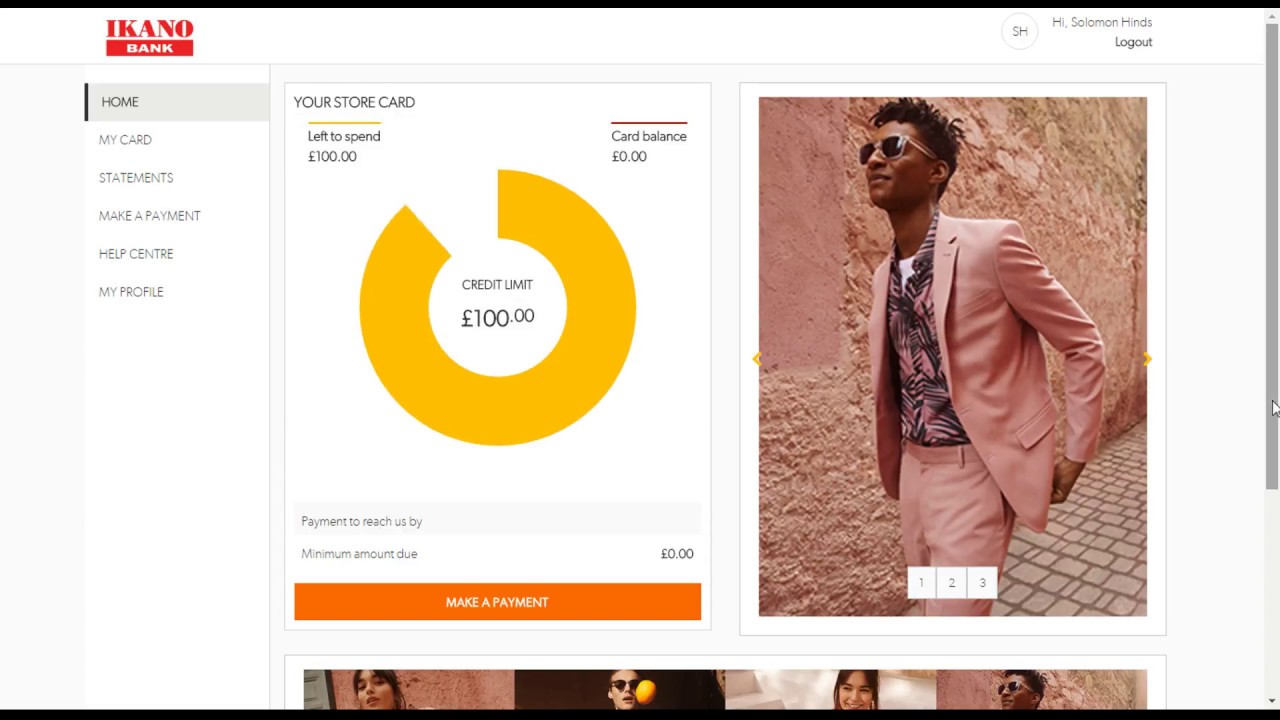Switch carousel to slide 2
Viewport: 1280px width, 720px height.
(952, 583)
